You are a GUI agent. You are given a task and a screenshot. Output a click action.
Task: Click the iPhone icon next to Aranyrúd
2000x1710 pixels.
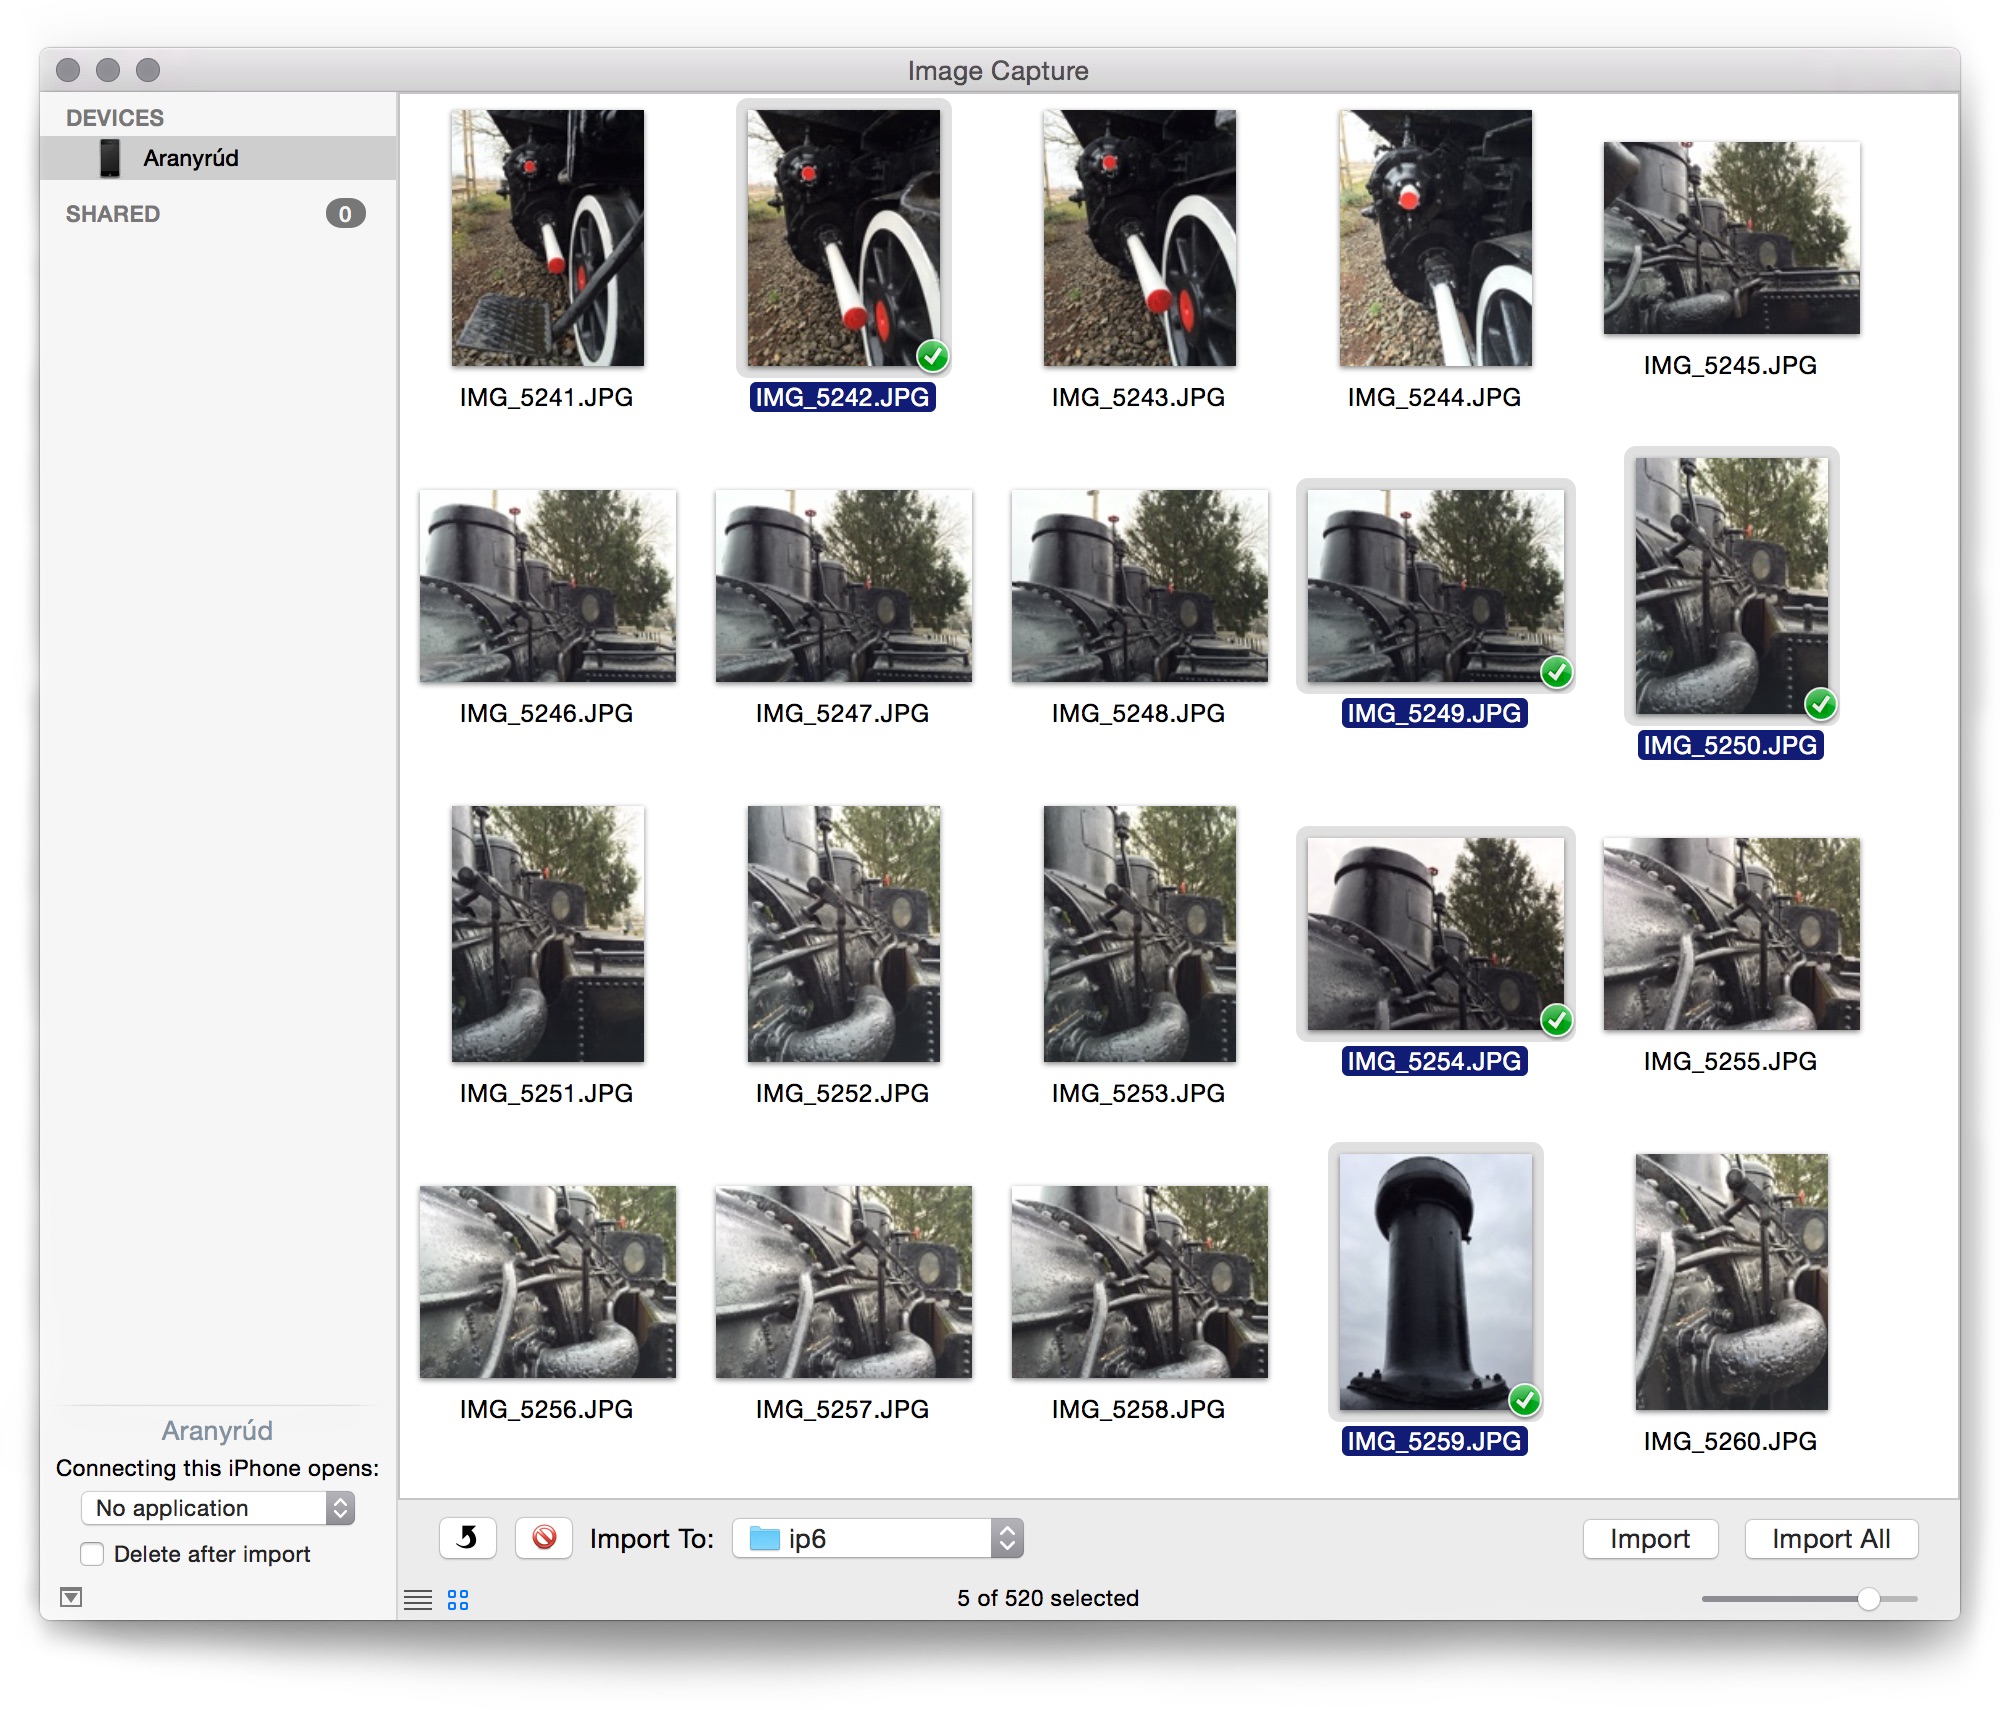110,158
